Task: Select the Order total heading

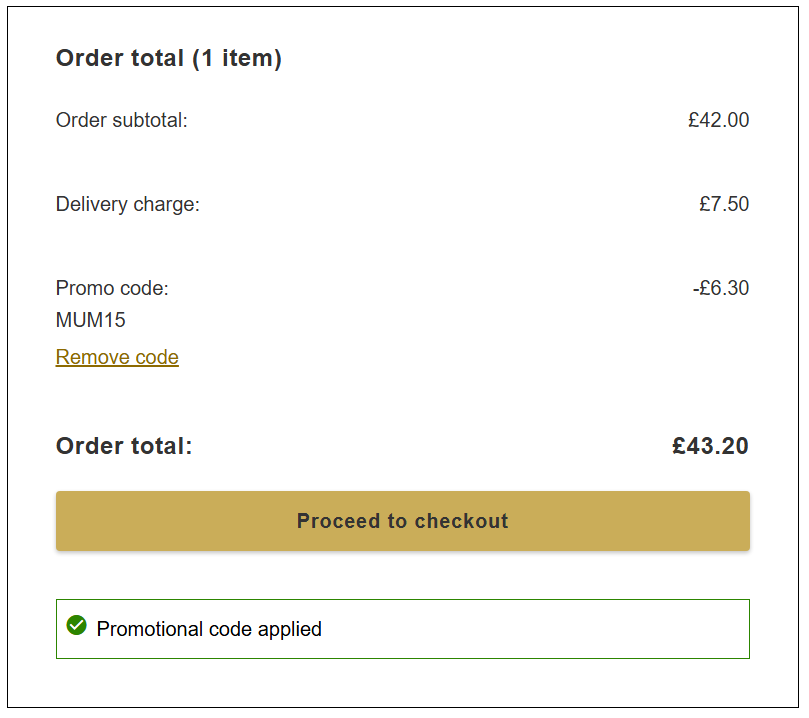Action: tap(168, 58)
